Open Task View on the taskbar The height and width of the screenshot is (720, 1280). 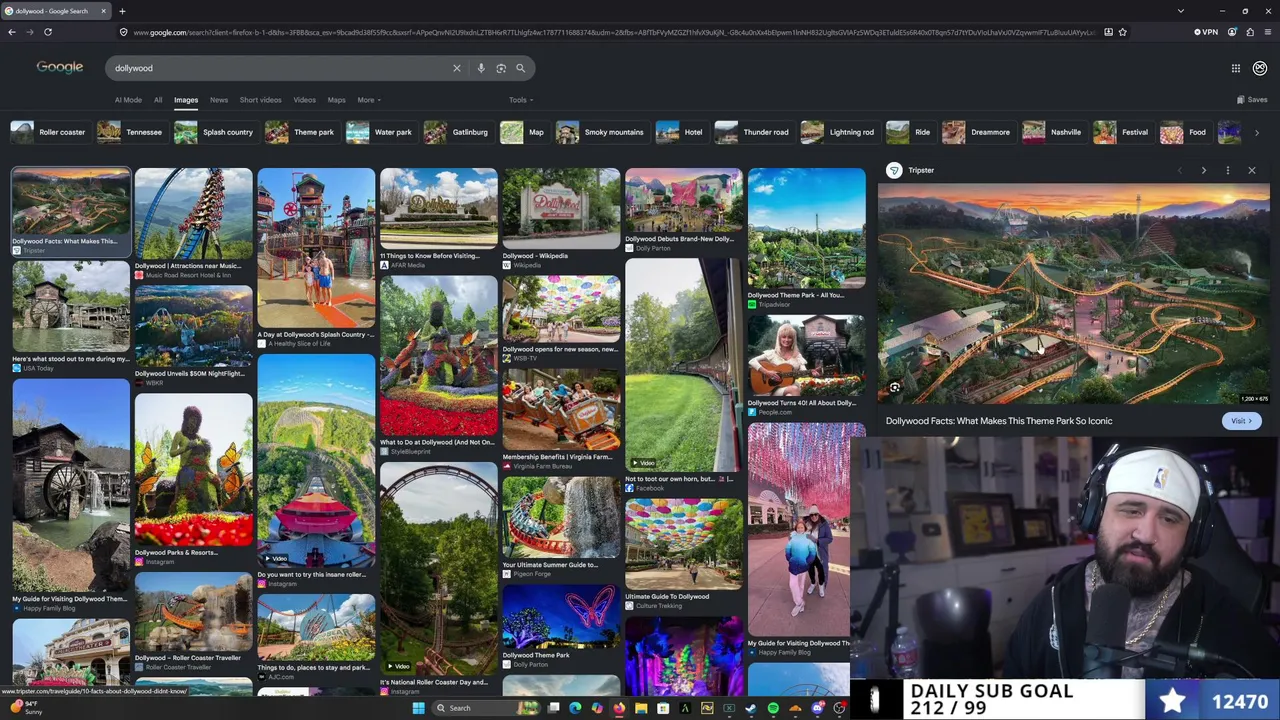click(x=553, y=708)
